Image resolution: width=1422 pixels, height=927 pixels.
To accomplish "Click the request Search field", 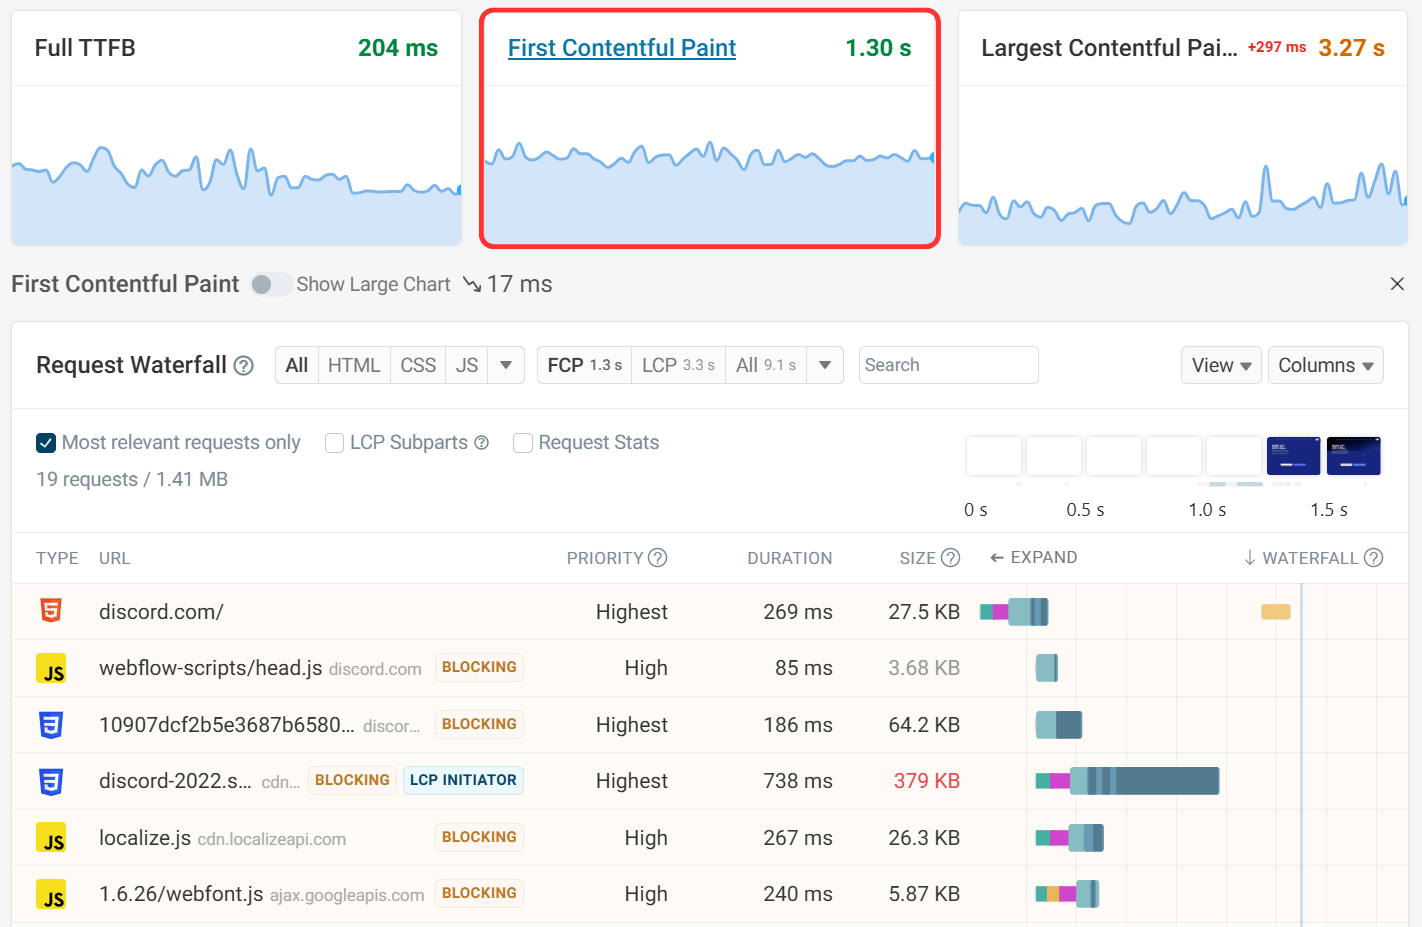I will click(x=948, y=366).
